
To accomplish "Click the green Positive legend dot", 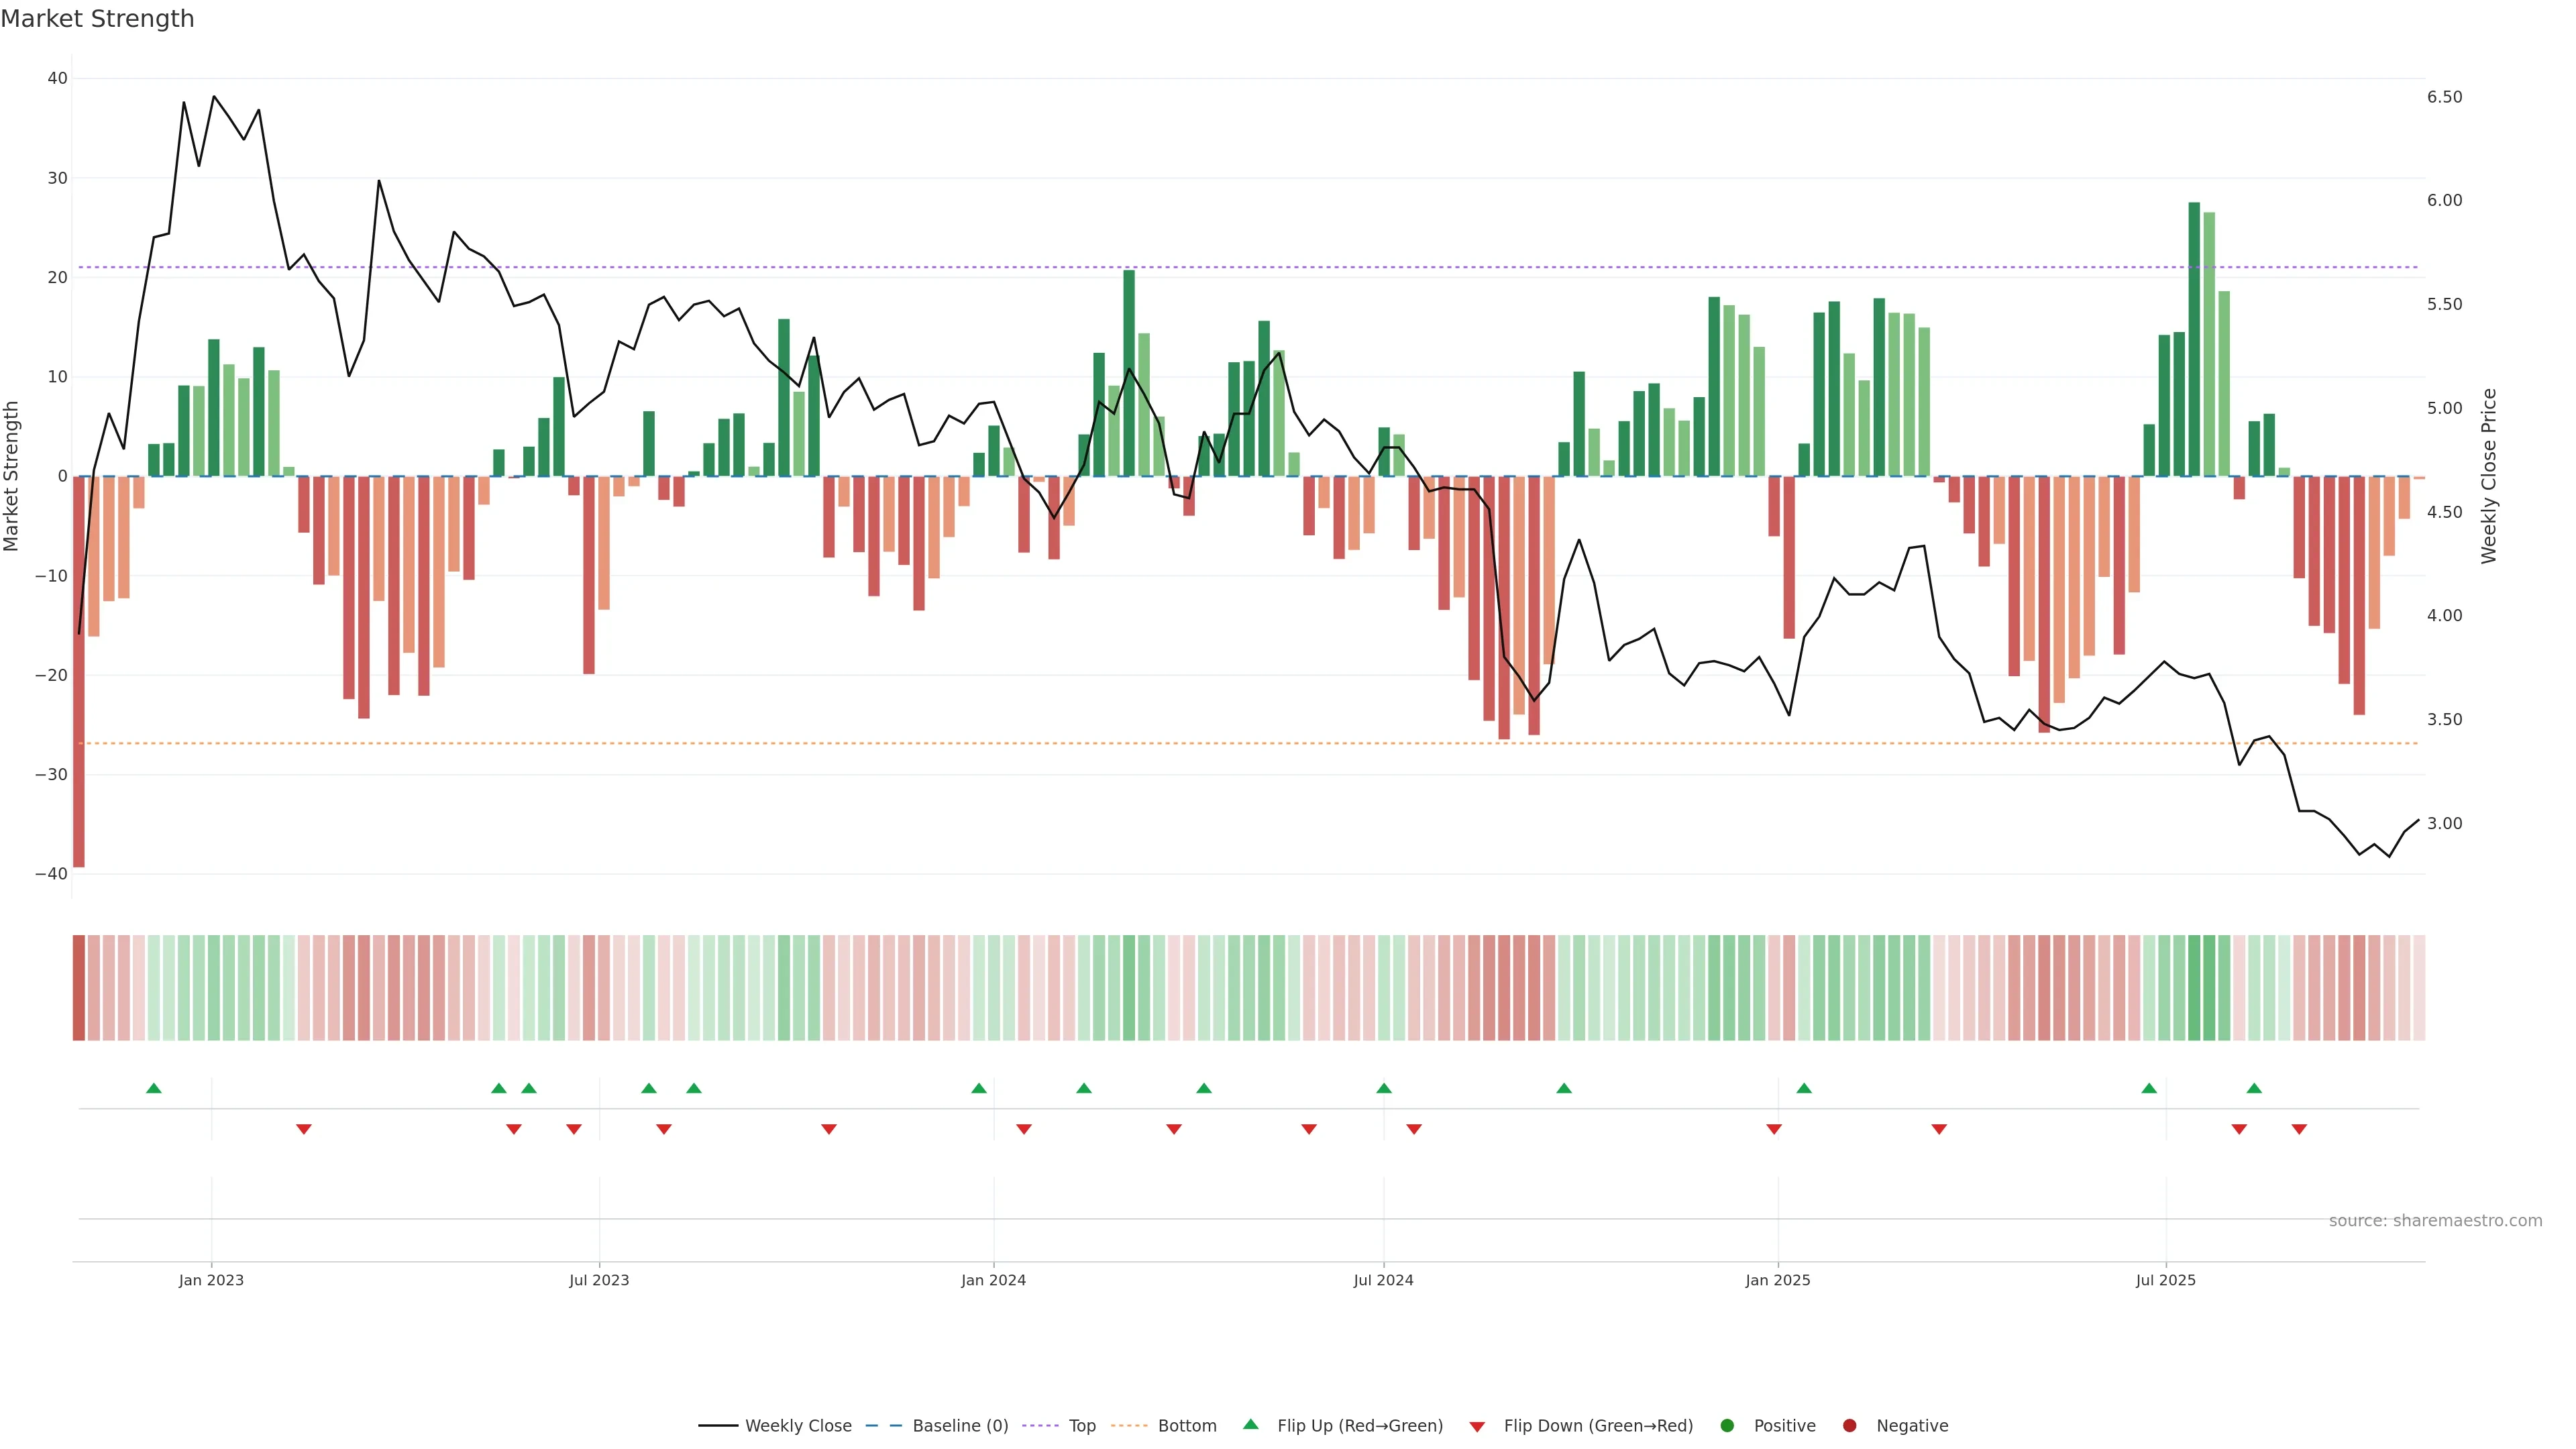I will point(1727,1426).
